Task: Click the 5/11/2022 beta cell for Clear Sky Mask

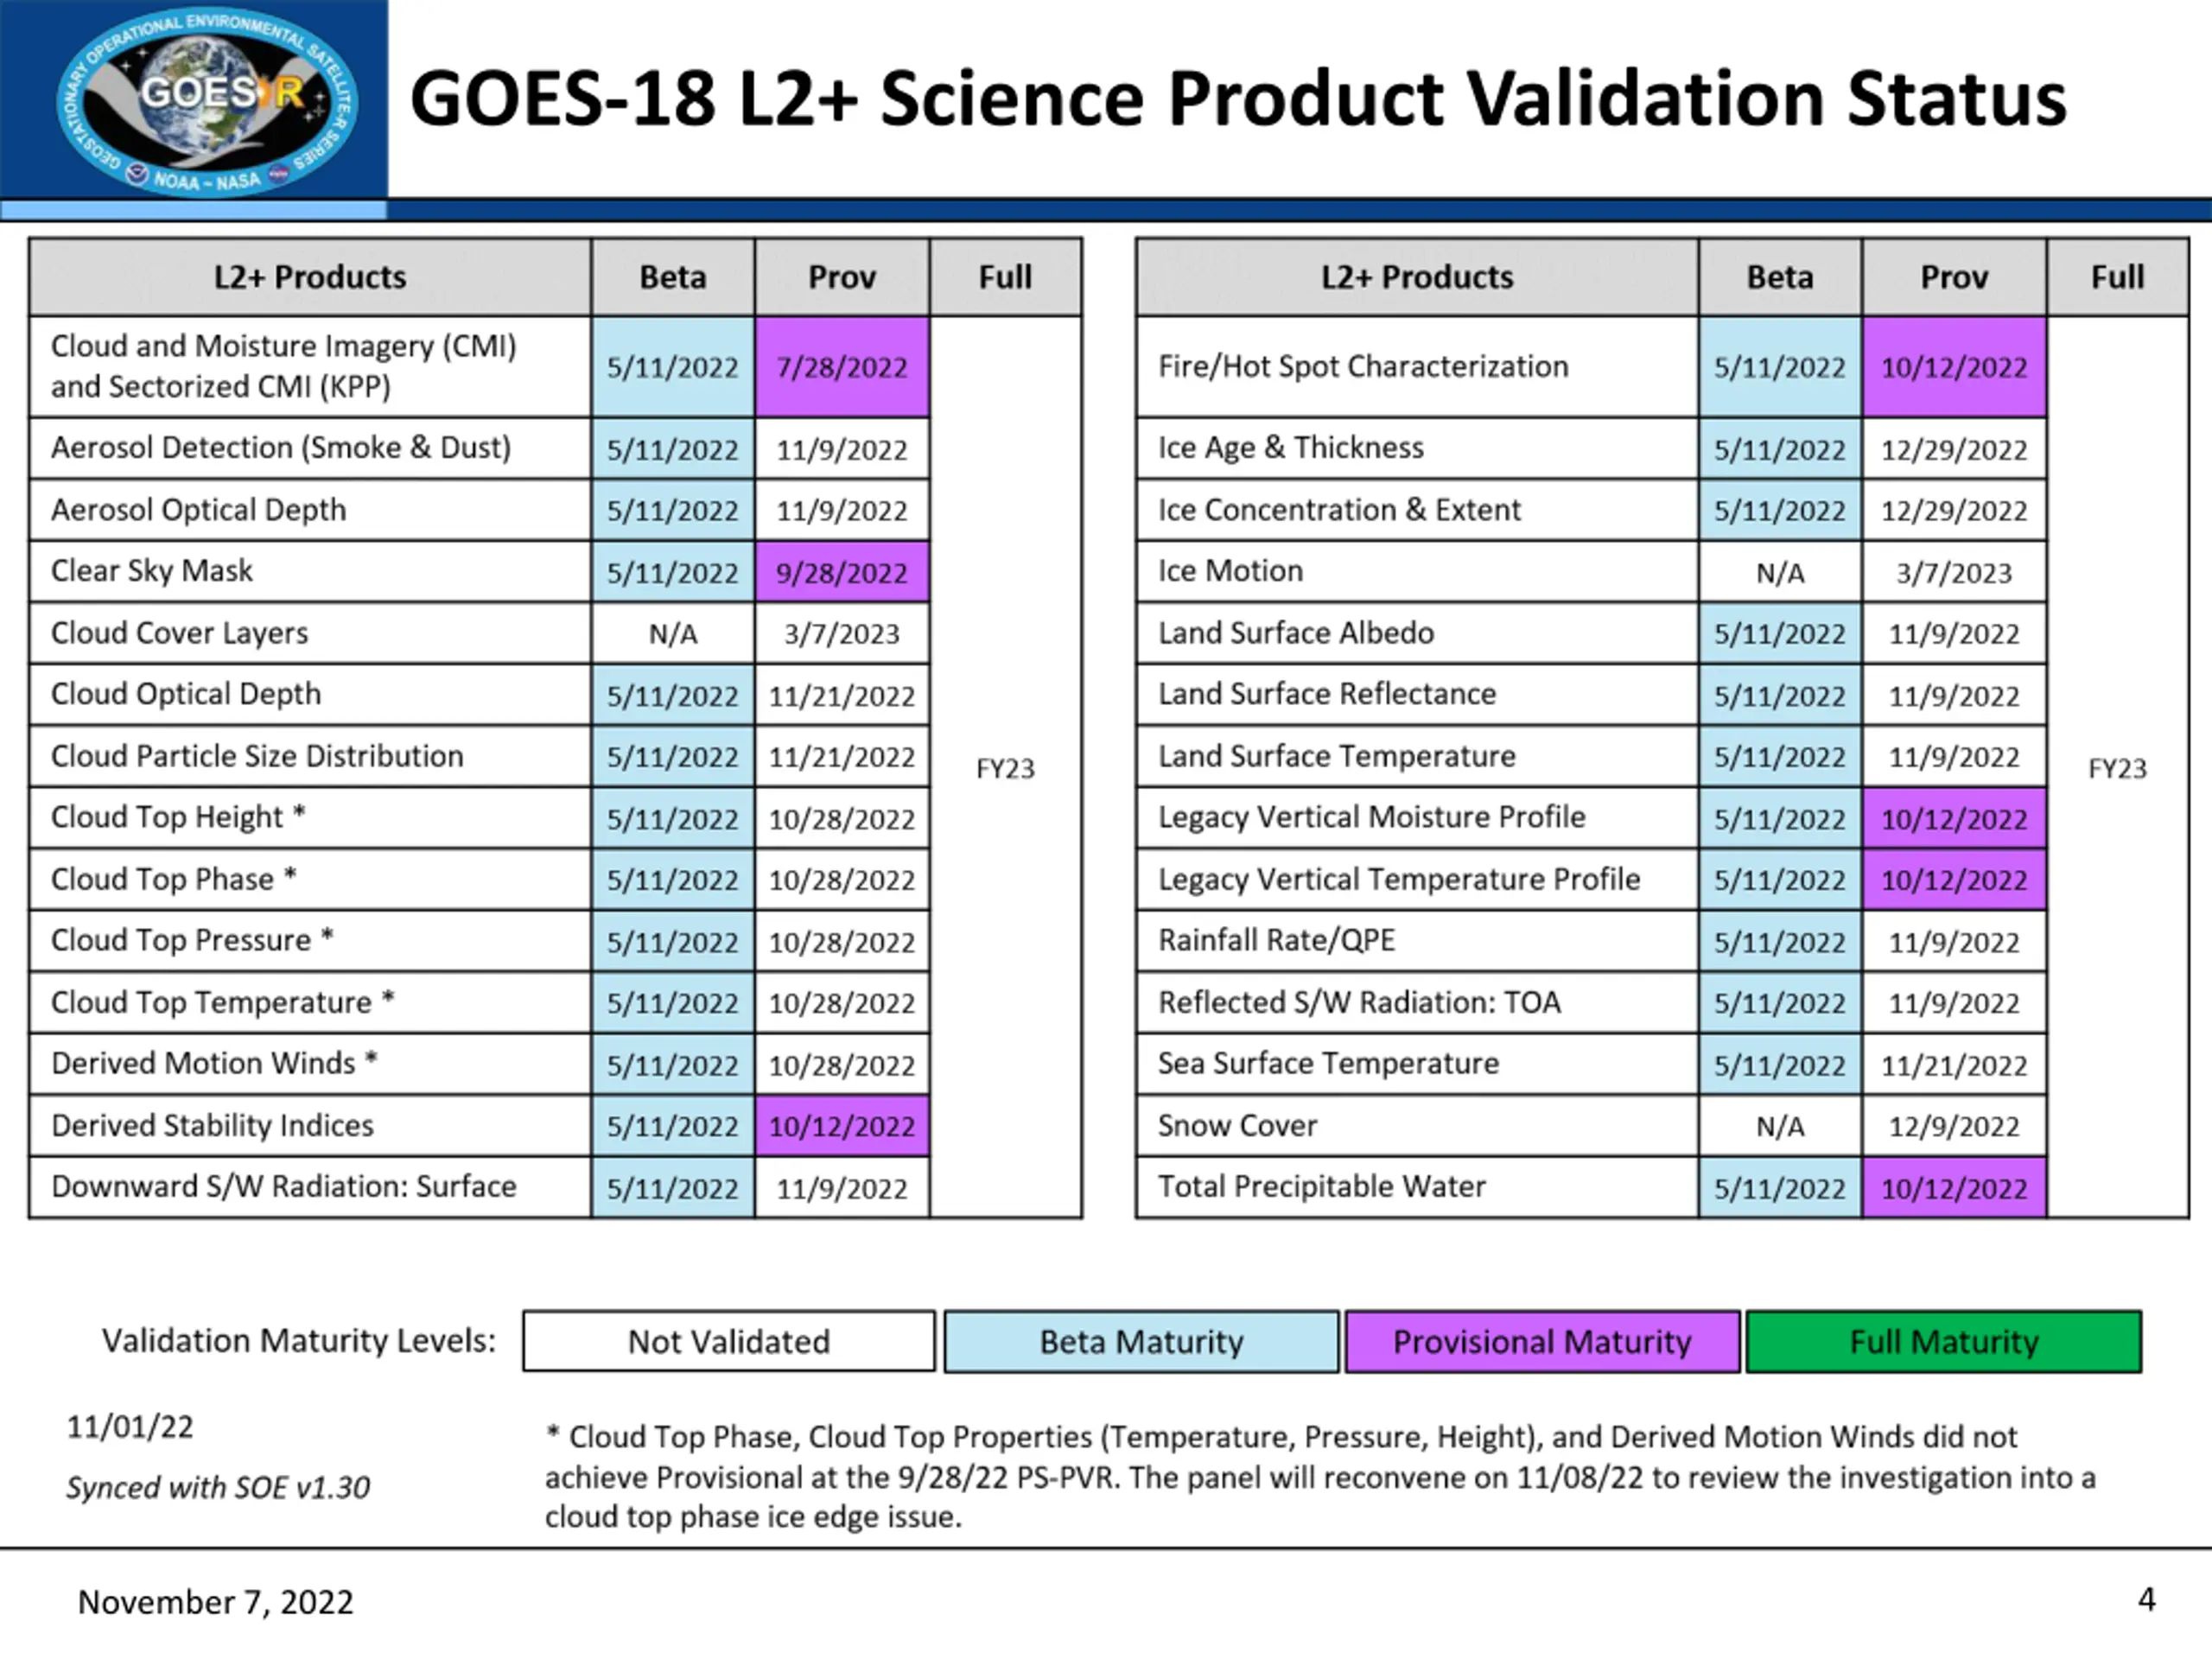Action: 673,572
